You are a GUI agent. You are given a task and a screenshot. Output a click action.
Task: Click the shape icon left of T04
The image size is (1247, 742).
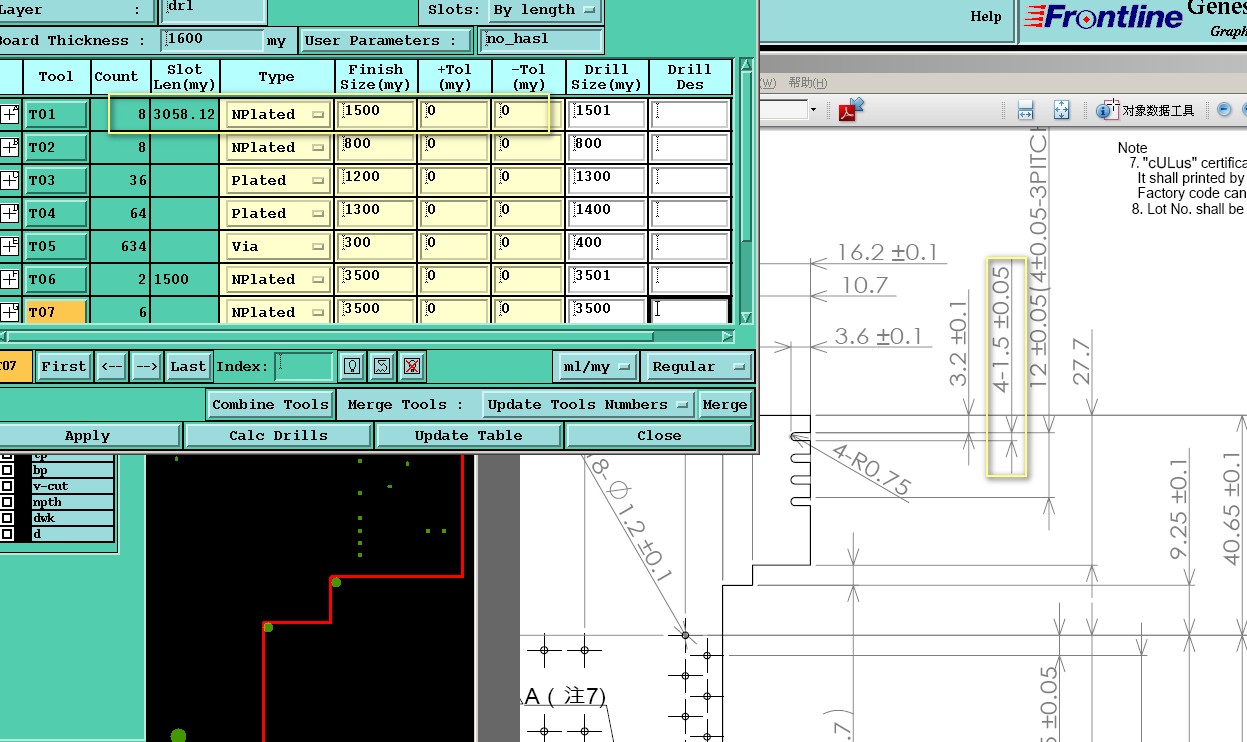(x=10, y=213)
